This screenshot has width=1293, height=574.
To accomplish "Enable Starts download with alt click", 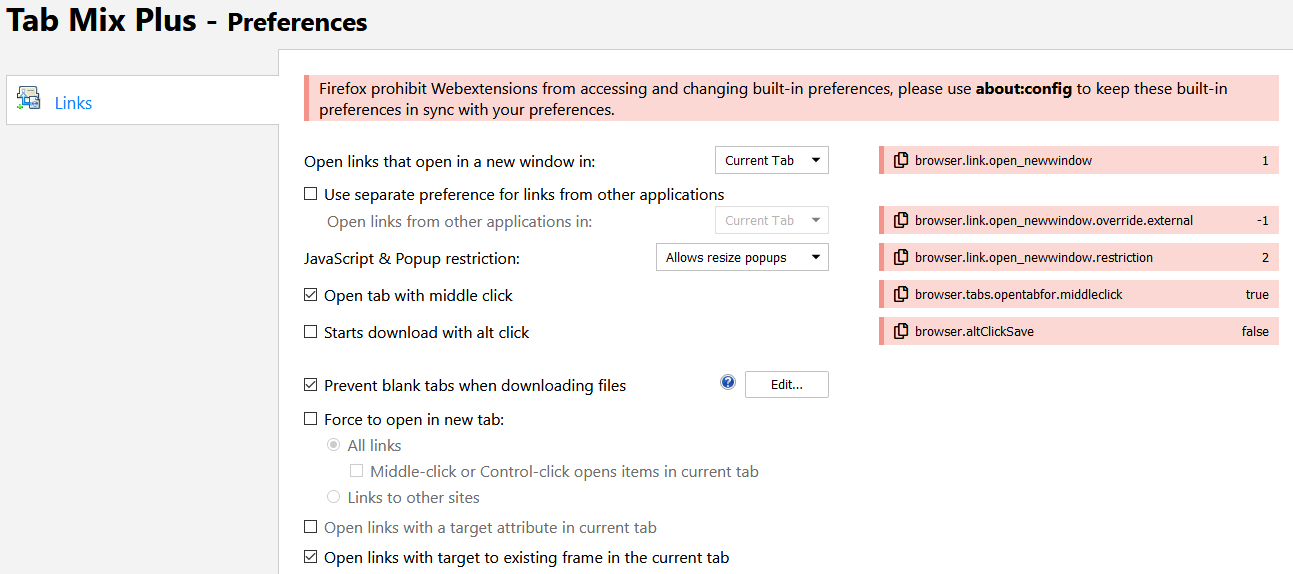I will 311,332.
